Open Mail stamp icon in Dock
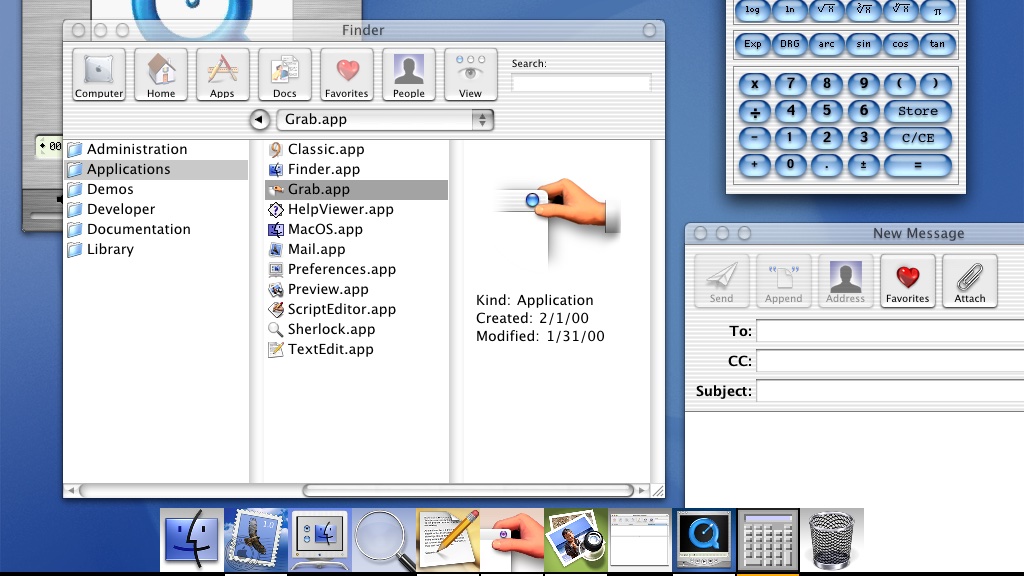The image size is (1024, 576). coord(255,540)
